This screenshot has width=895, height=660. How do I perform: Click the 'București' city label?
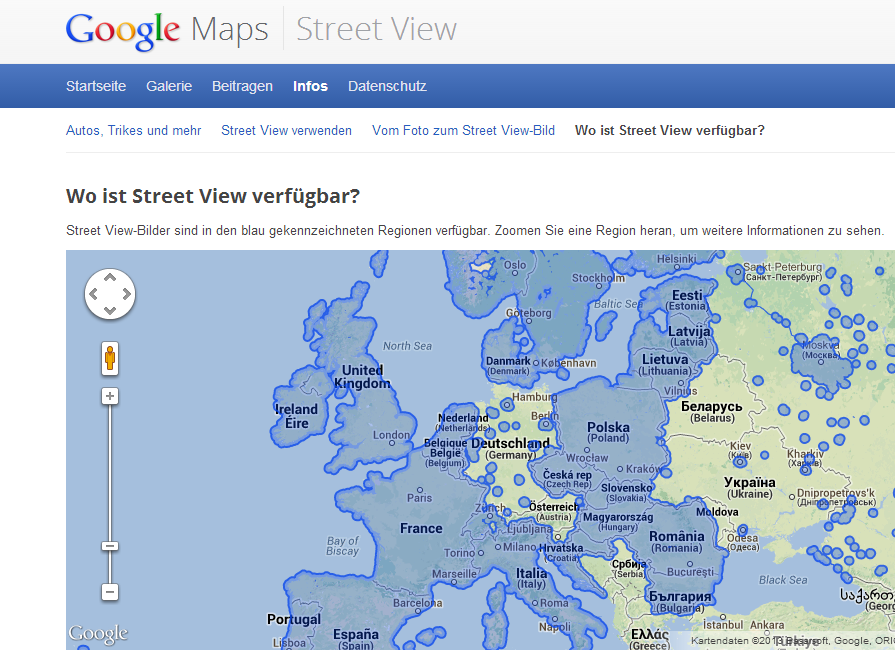click(690, 572)
